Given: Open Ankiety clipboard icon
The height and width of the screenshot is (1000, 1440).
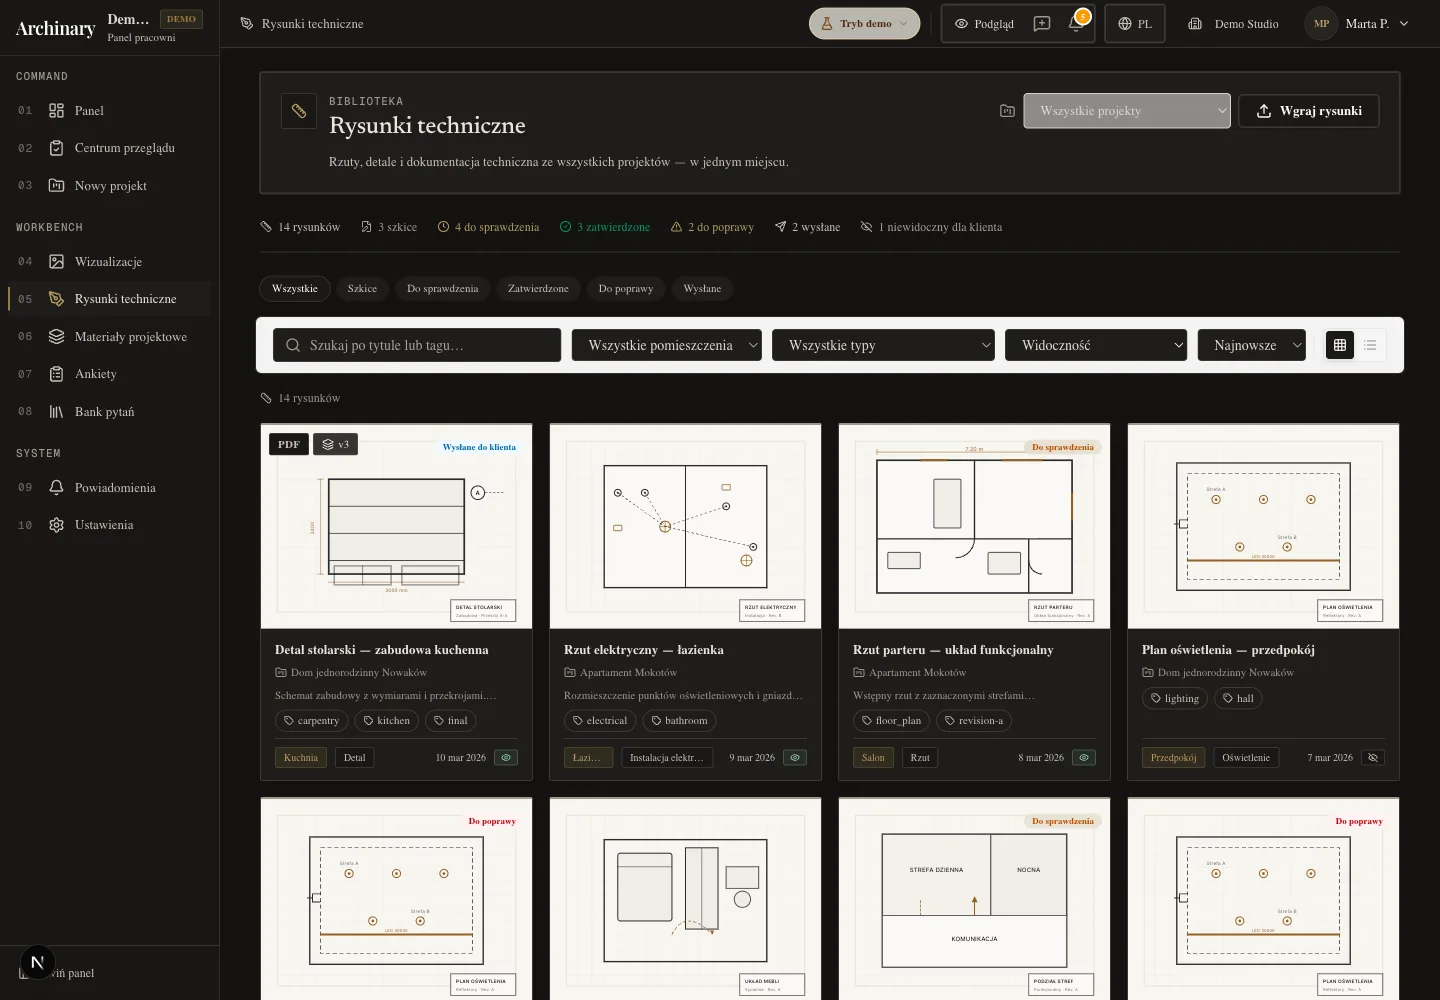Looking at the screenshot, I should (x=56, y=374).
